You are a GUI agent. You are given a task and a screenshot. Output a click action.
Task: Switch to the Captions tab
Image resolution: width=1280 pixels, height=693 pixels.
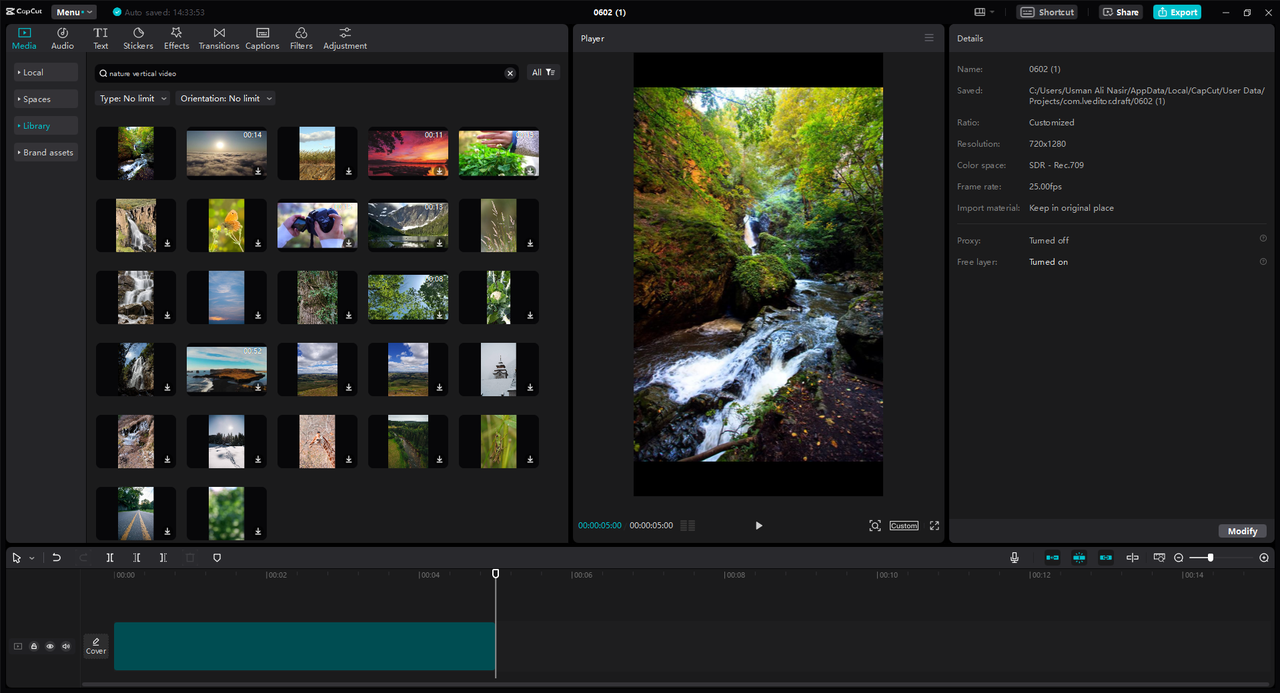point(262,39)
